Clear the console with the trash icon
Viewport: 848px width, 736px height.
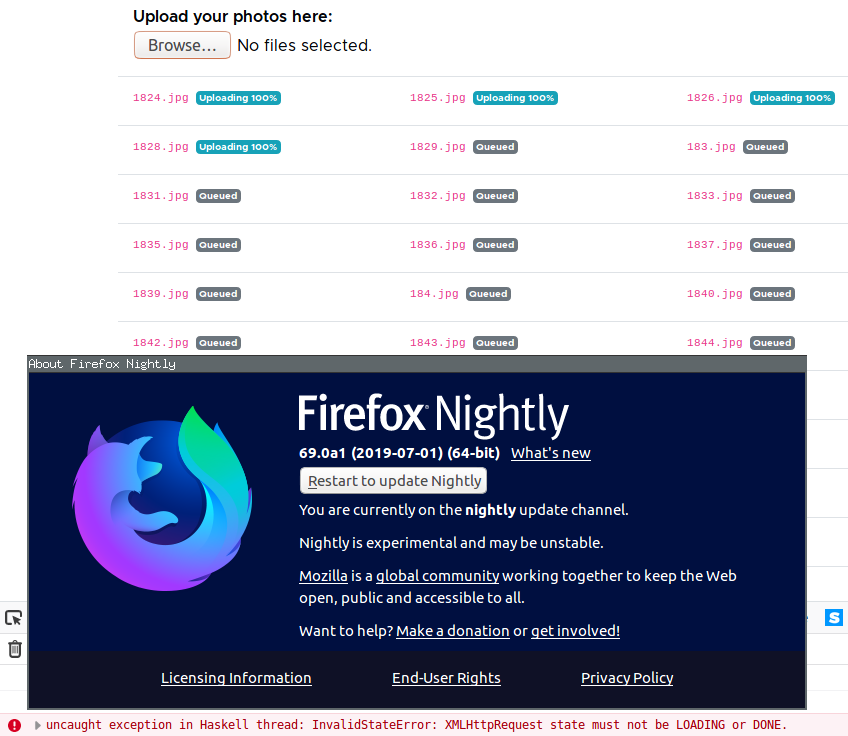click(15, 649)
